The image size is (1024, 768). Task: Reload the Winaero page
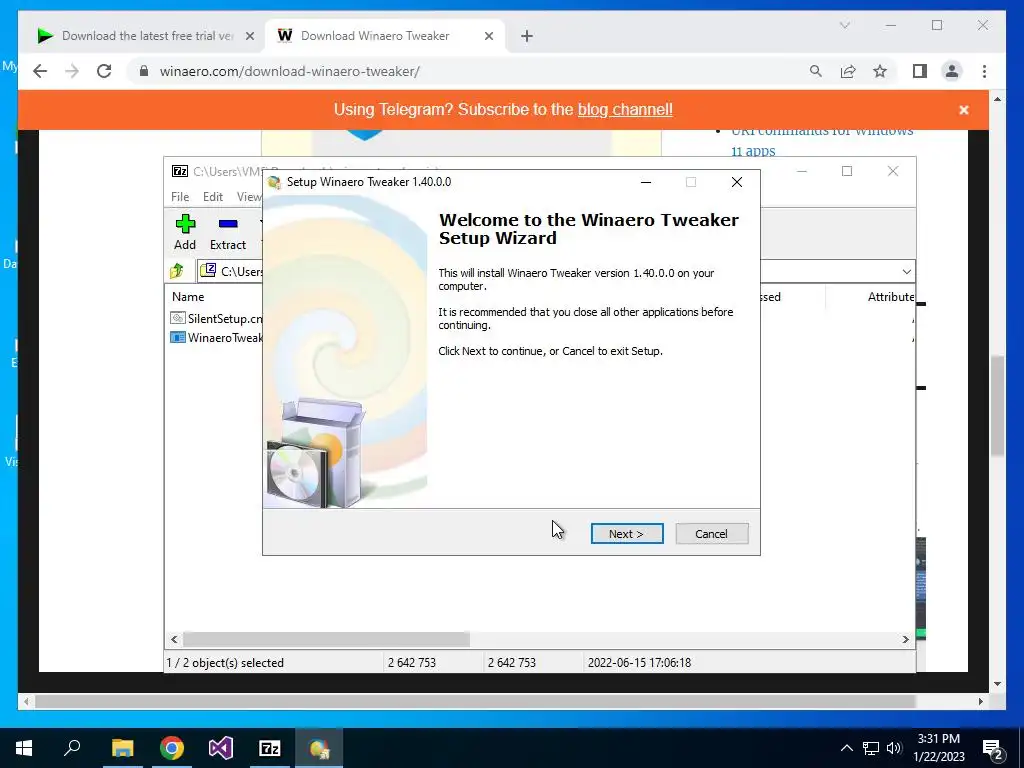[104, 71]
